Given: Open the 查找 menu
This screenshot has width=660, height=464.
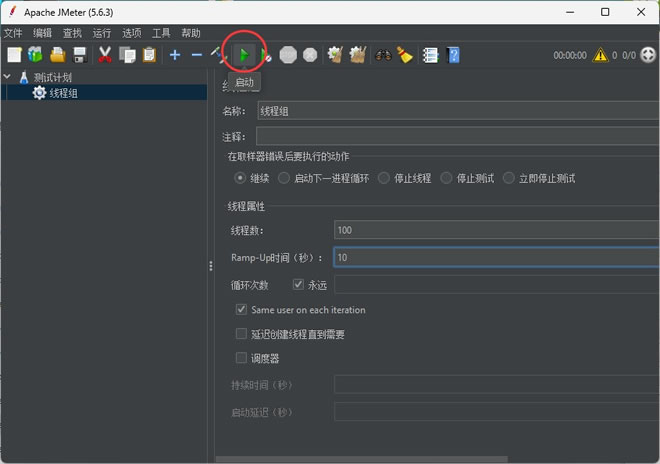Looking at the screenshot, I should tap(72, 33).
